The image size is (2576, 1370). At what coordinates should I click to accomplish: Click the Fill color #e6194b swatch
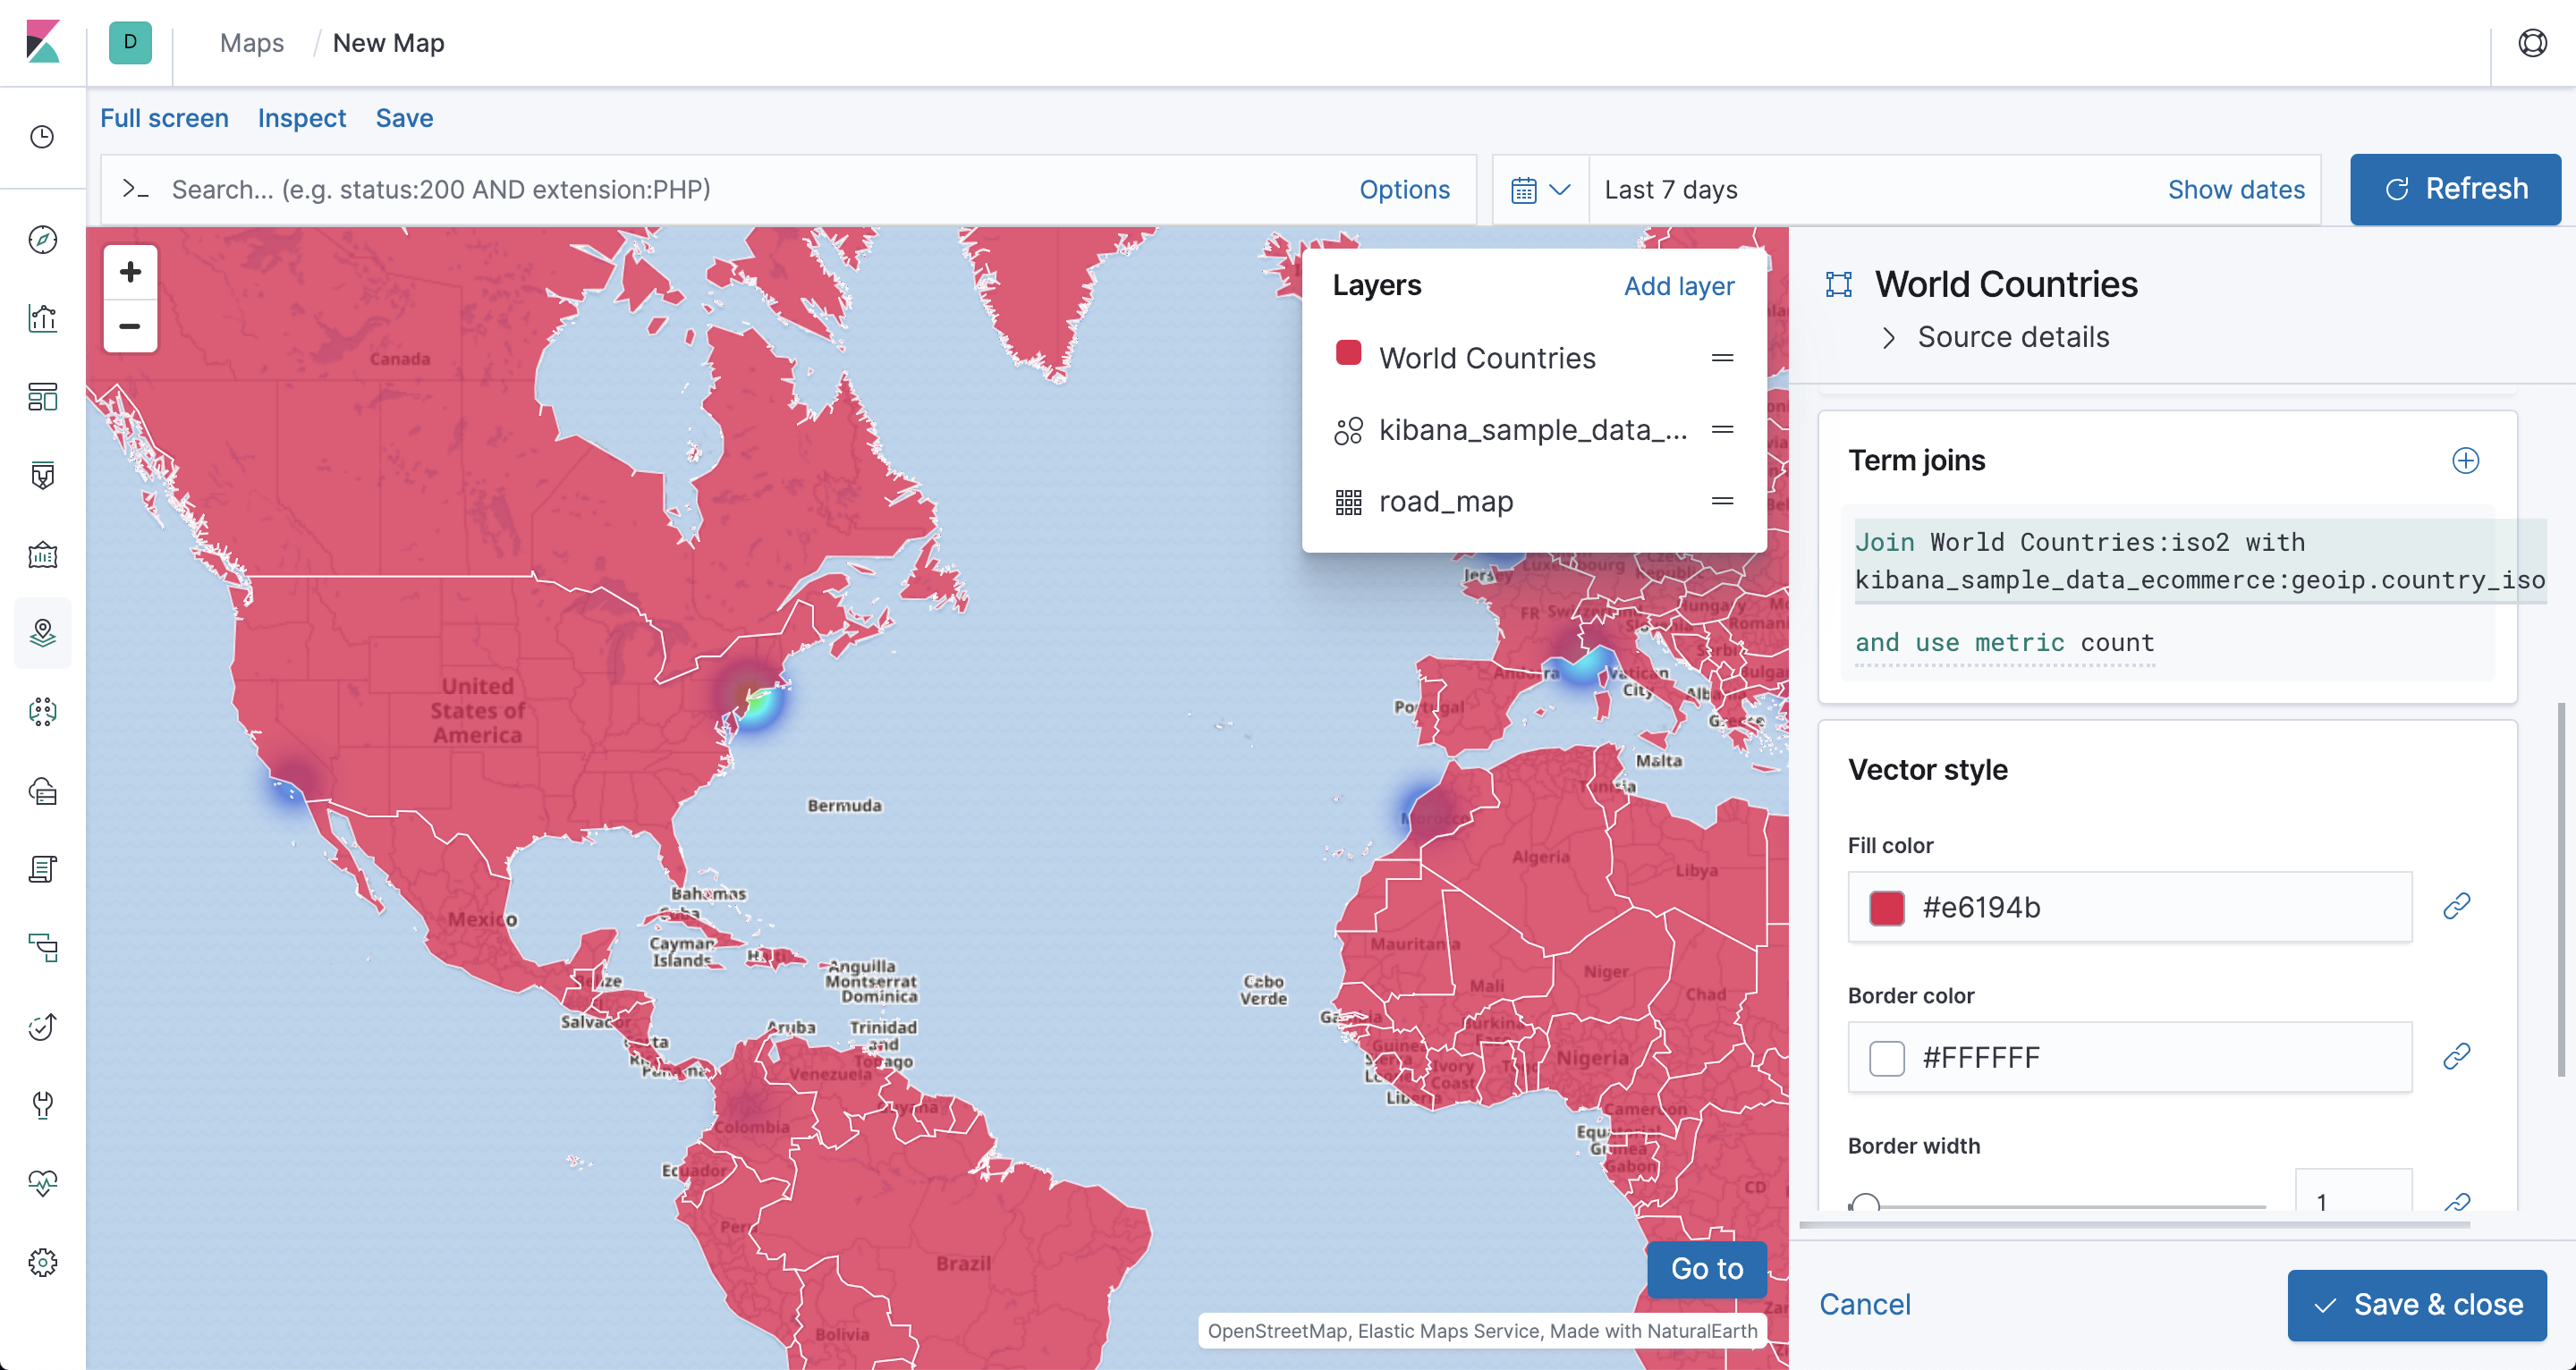tap(1886, 908)
